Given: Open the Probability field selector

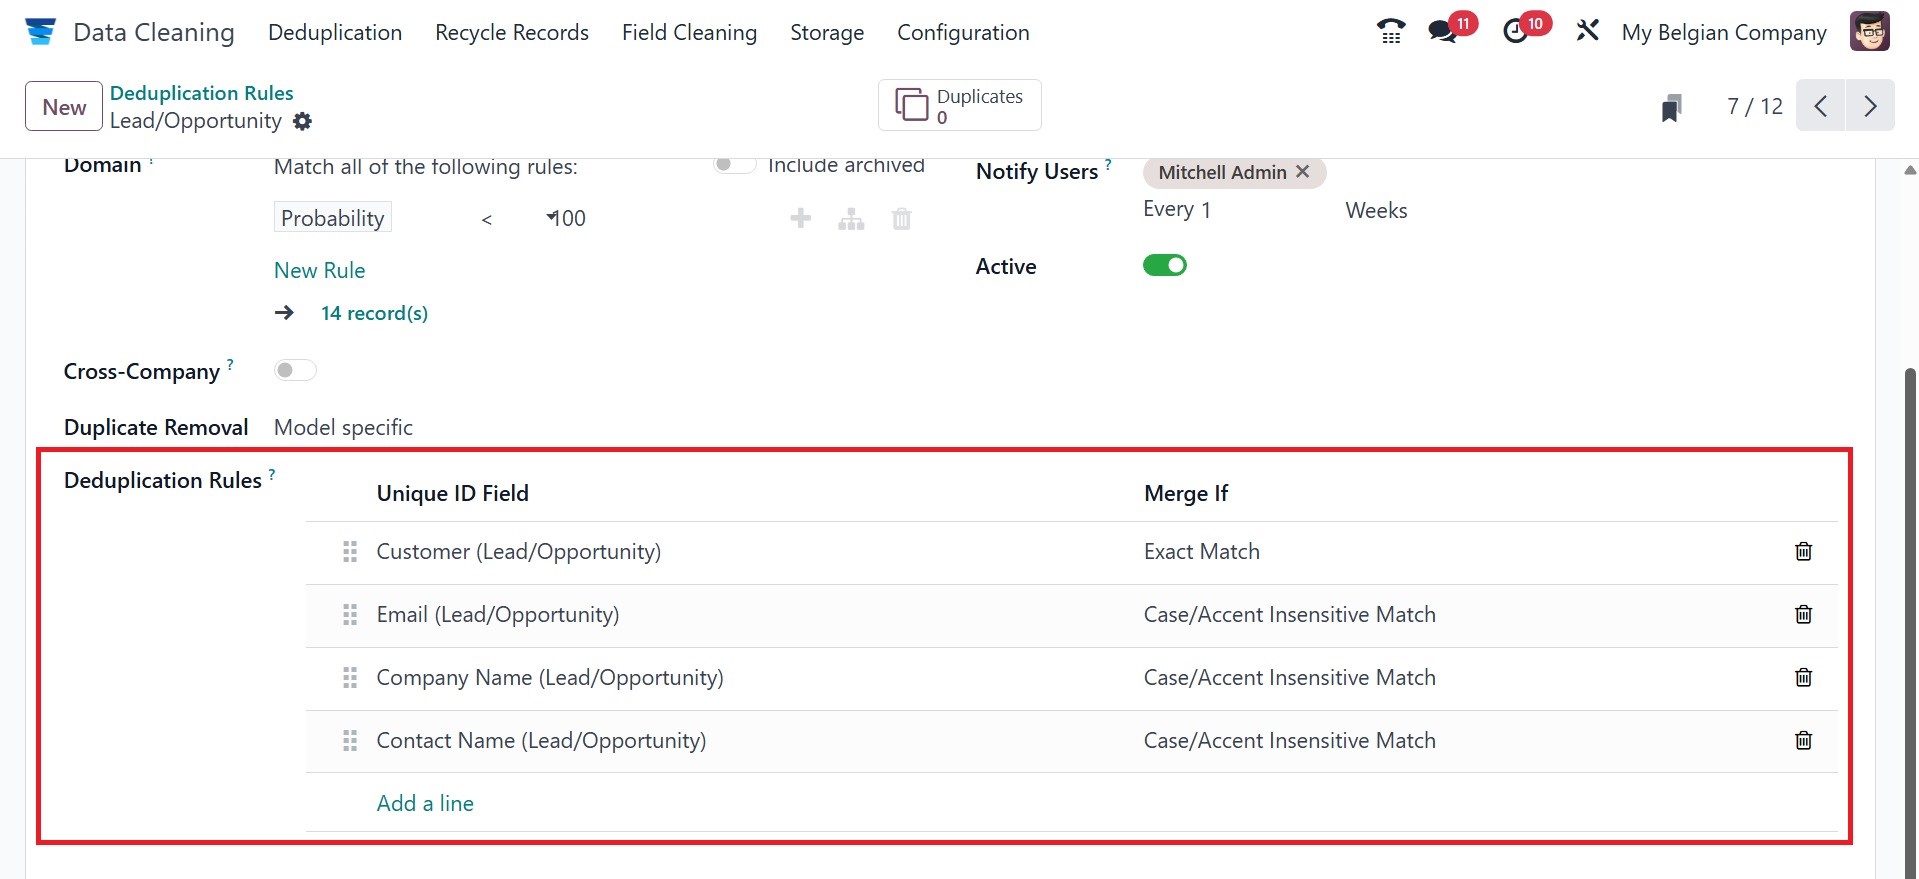Looking at the screenshot, I should [333, 218].
